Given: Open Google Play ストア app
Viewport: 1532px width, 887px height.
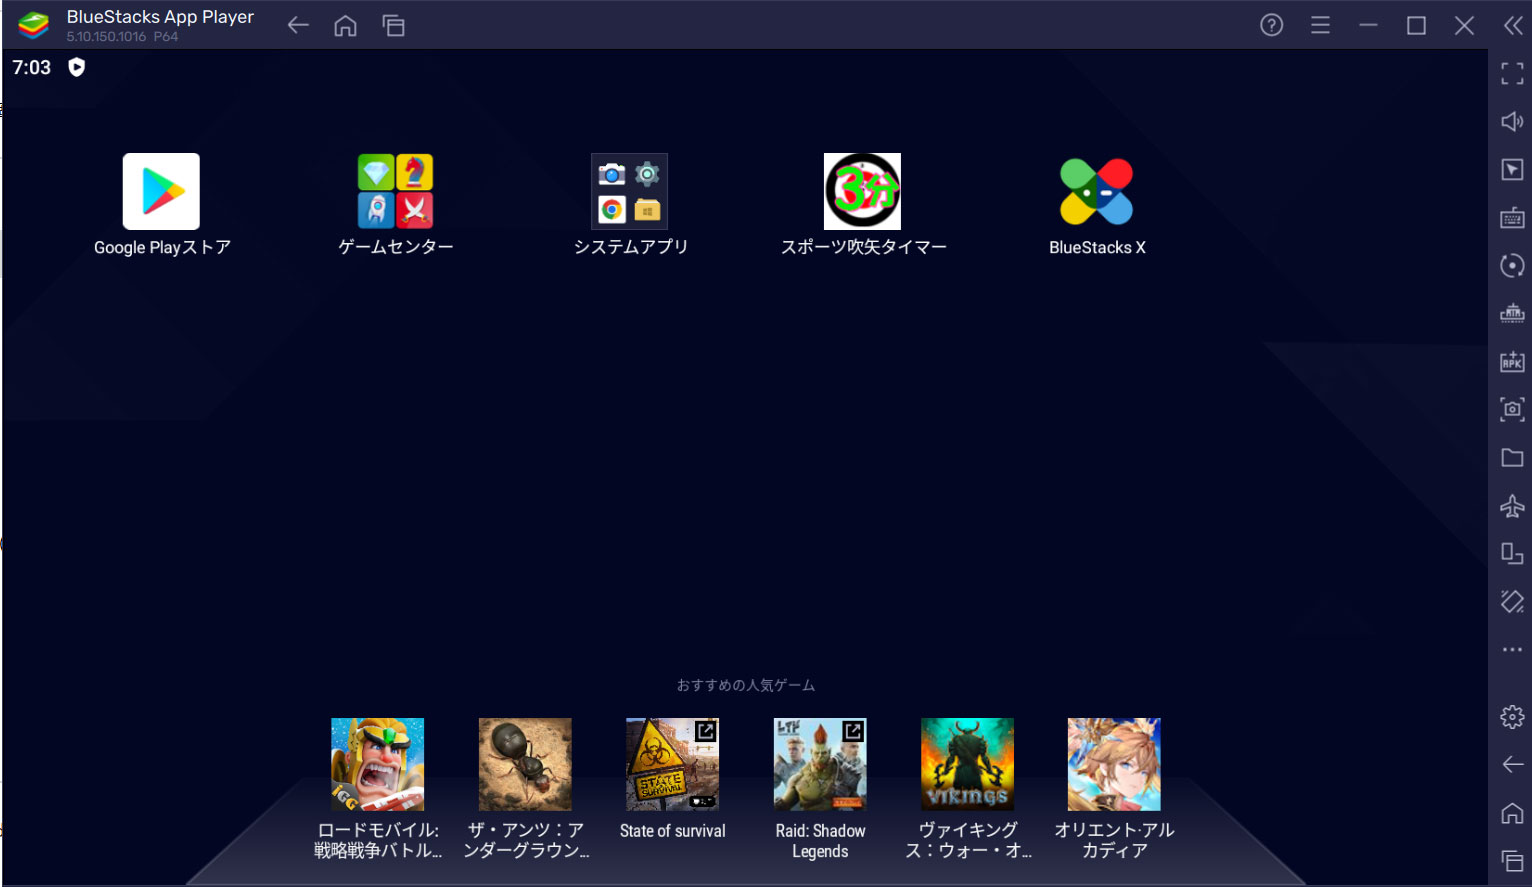Looking at the screenshot, I should pos(161,191).
